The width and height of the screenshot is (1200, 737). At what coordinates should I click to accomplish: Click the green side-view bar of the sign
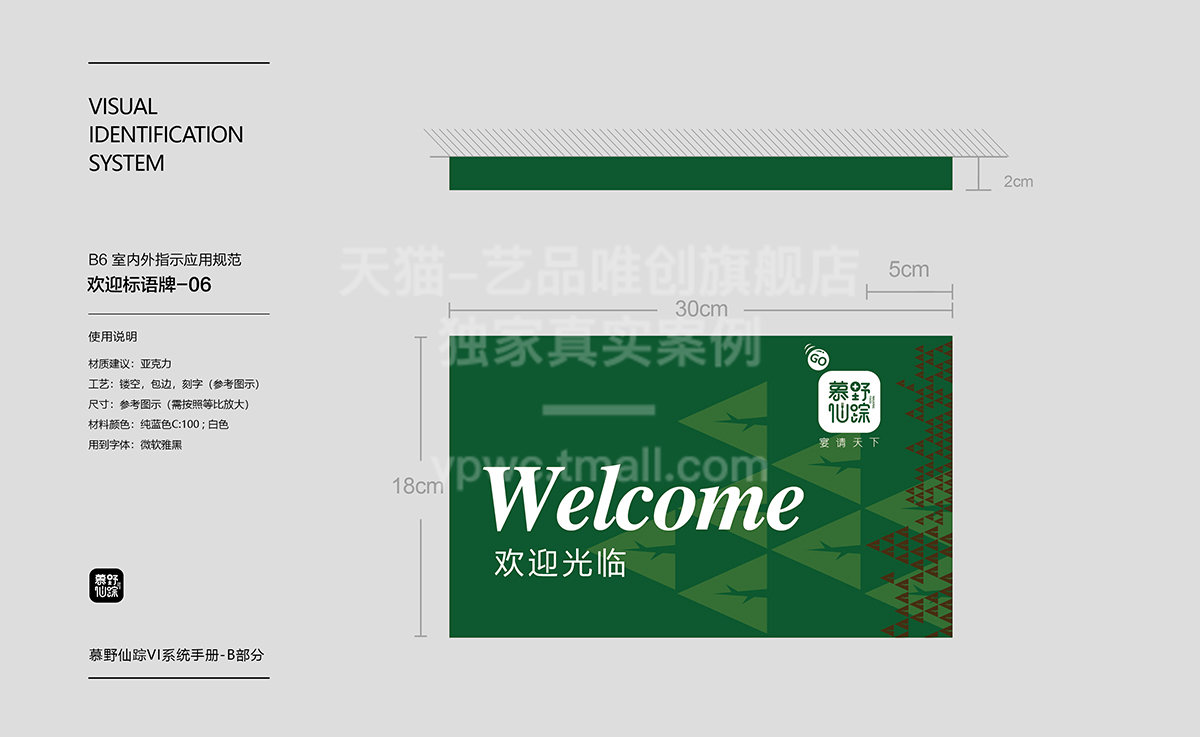point(700,174)
